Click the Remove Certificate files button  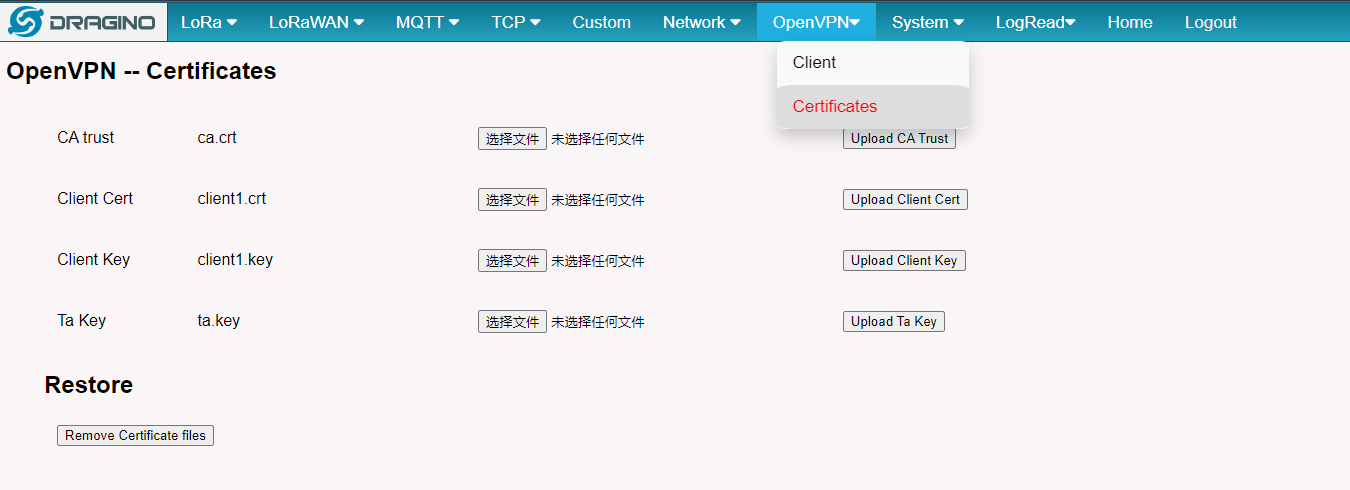(x=135, y=436)
